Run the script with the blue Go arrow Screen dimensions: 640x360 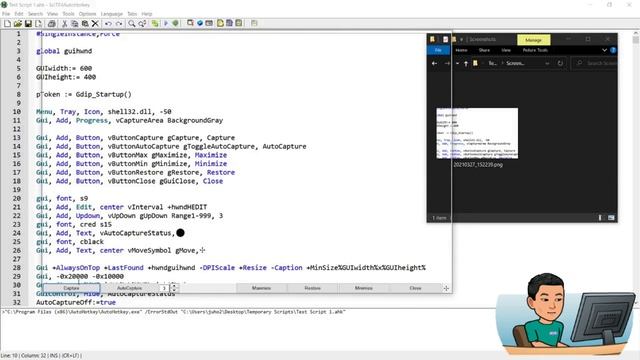(x=166, y=24)
